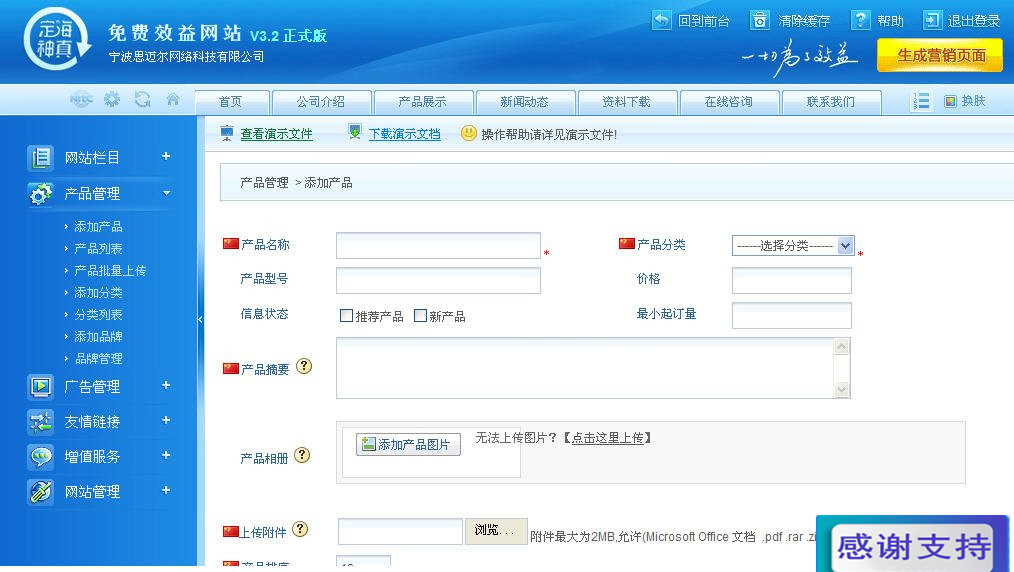Tick the 推荐产品 checkbox

[x=347, y=315]
